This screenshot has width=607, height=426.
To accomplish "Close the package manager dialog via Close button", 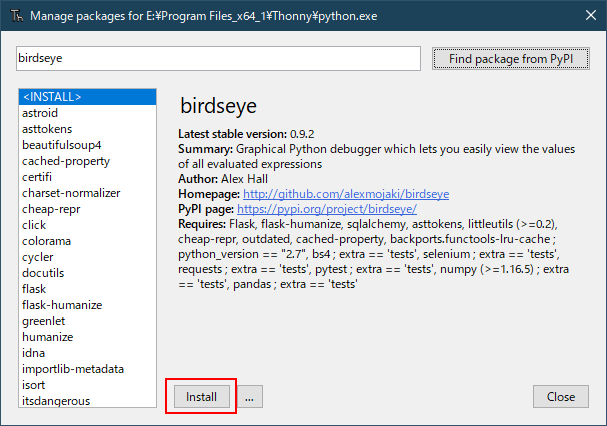I will [x=561, y=397].
